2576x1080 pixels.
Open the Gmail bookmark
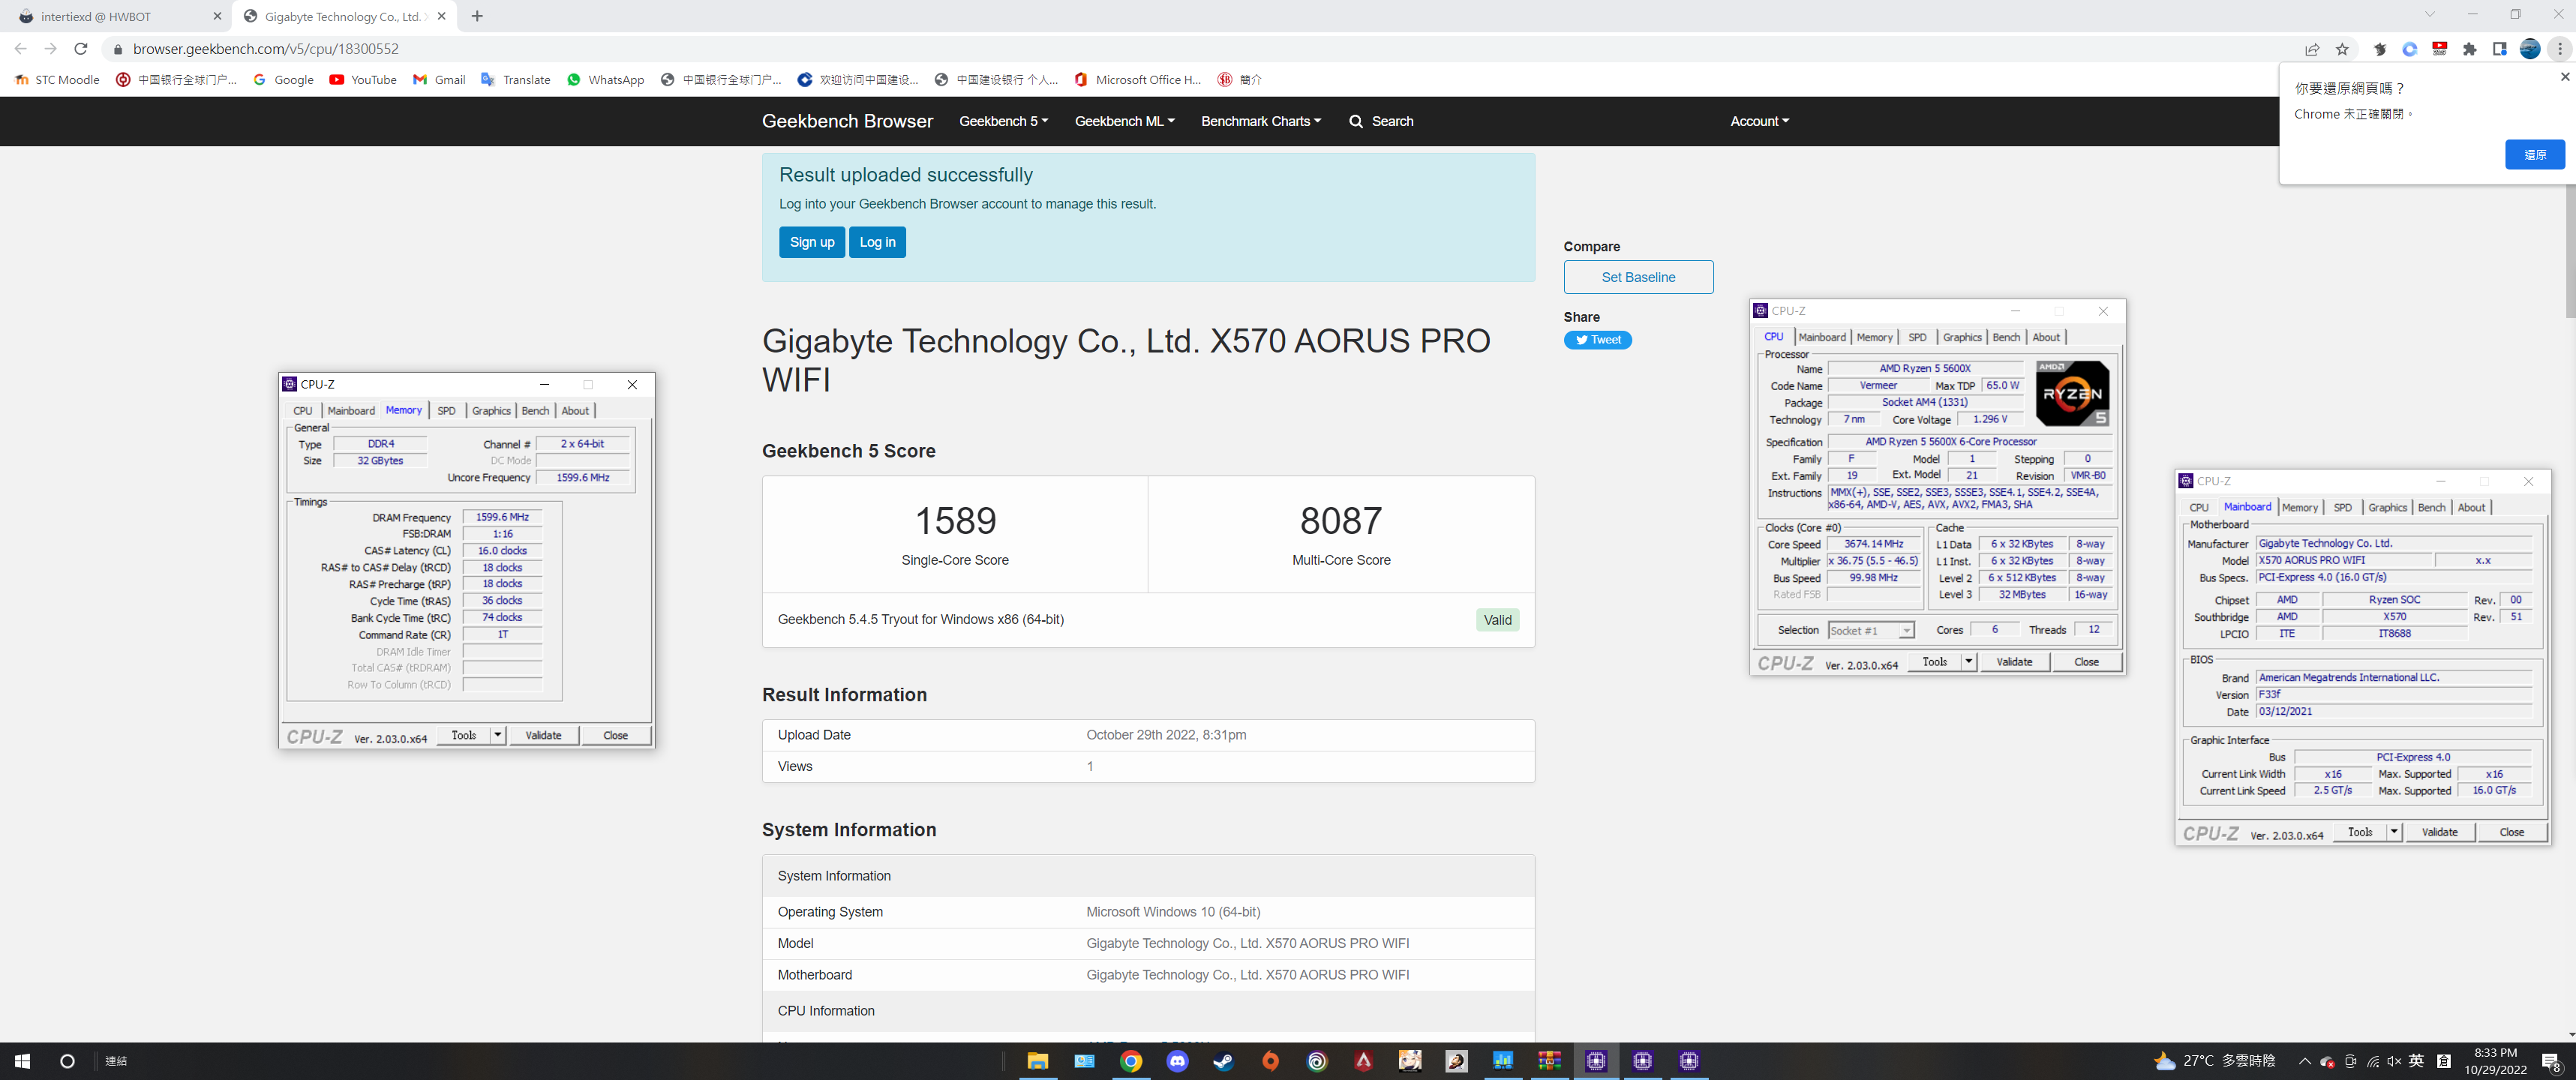(x=439, y=80)
